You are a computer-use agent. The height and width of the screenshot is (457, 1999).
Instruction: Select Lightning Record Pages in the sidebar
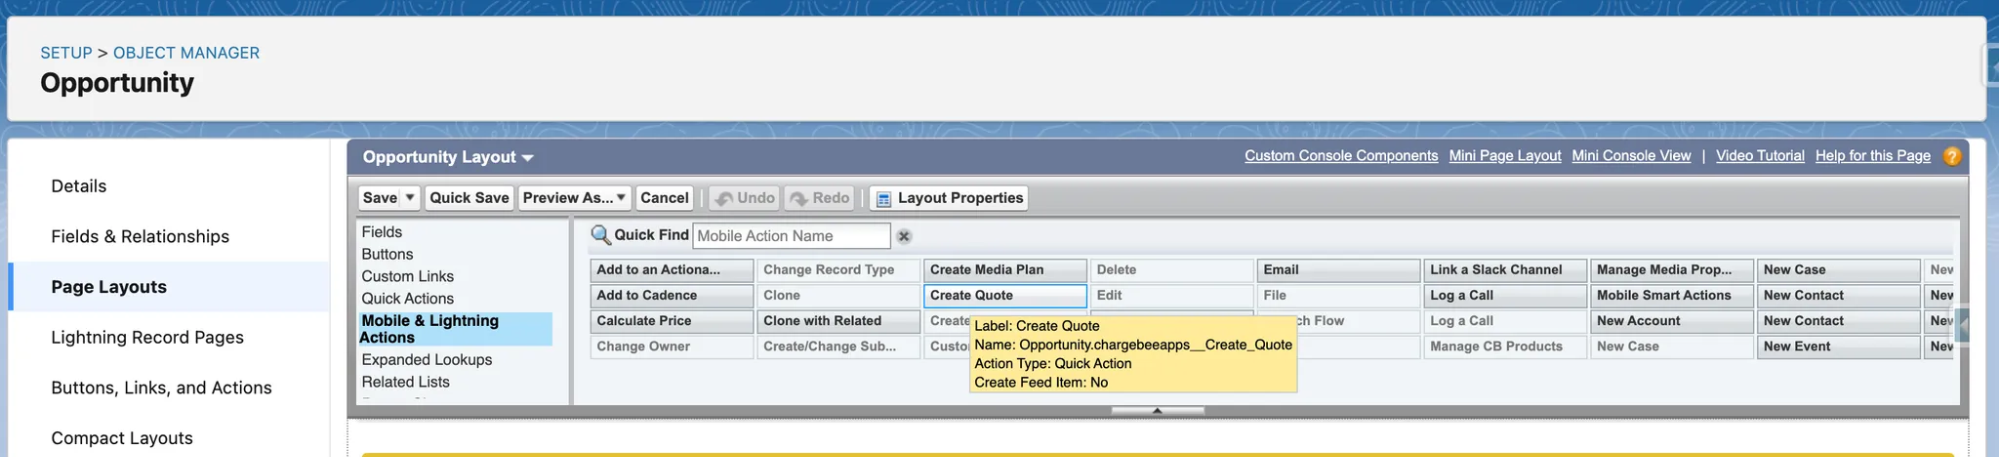click(147, 337)
